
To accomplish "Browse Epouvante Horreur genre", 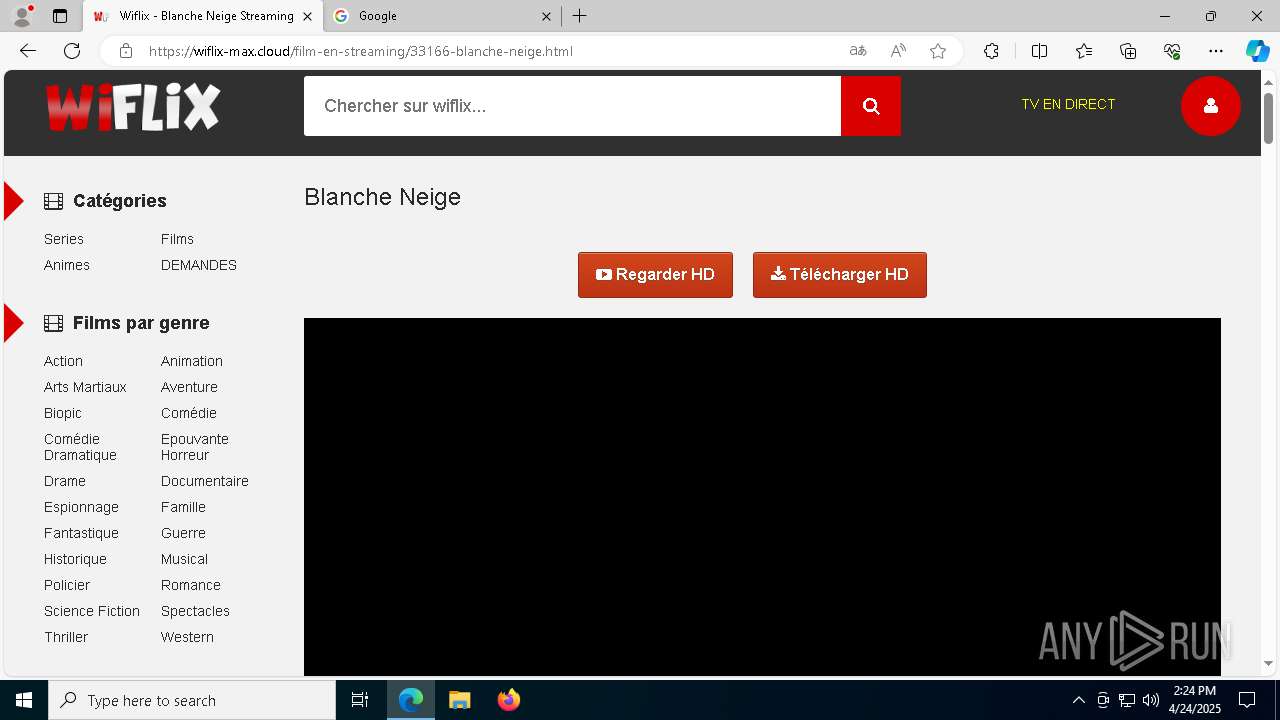I will [195, 447].
